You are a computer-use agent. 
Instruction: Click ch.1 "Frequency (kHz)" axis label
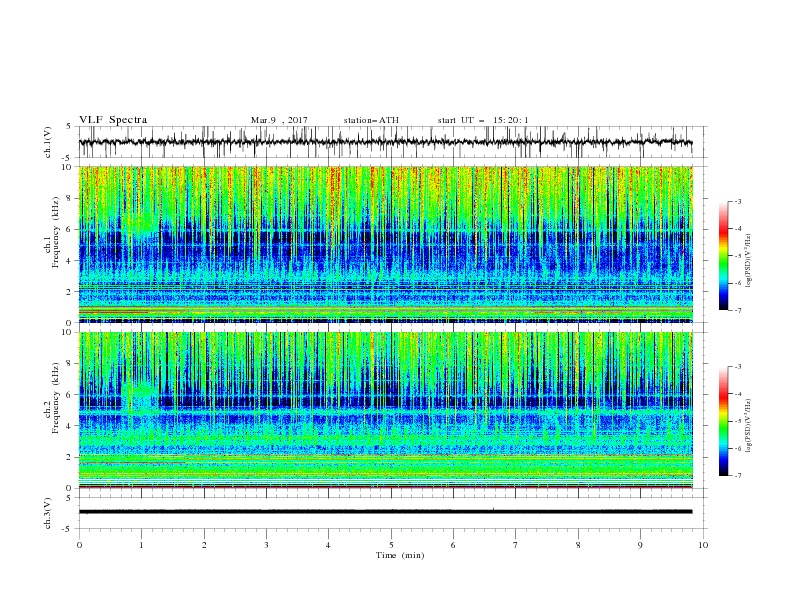(55, 233)
